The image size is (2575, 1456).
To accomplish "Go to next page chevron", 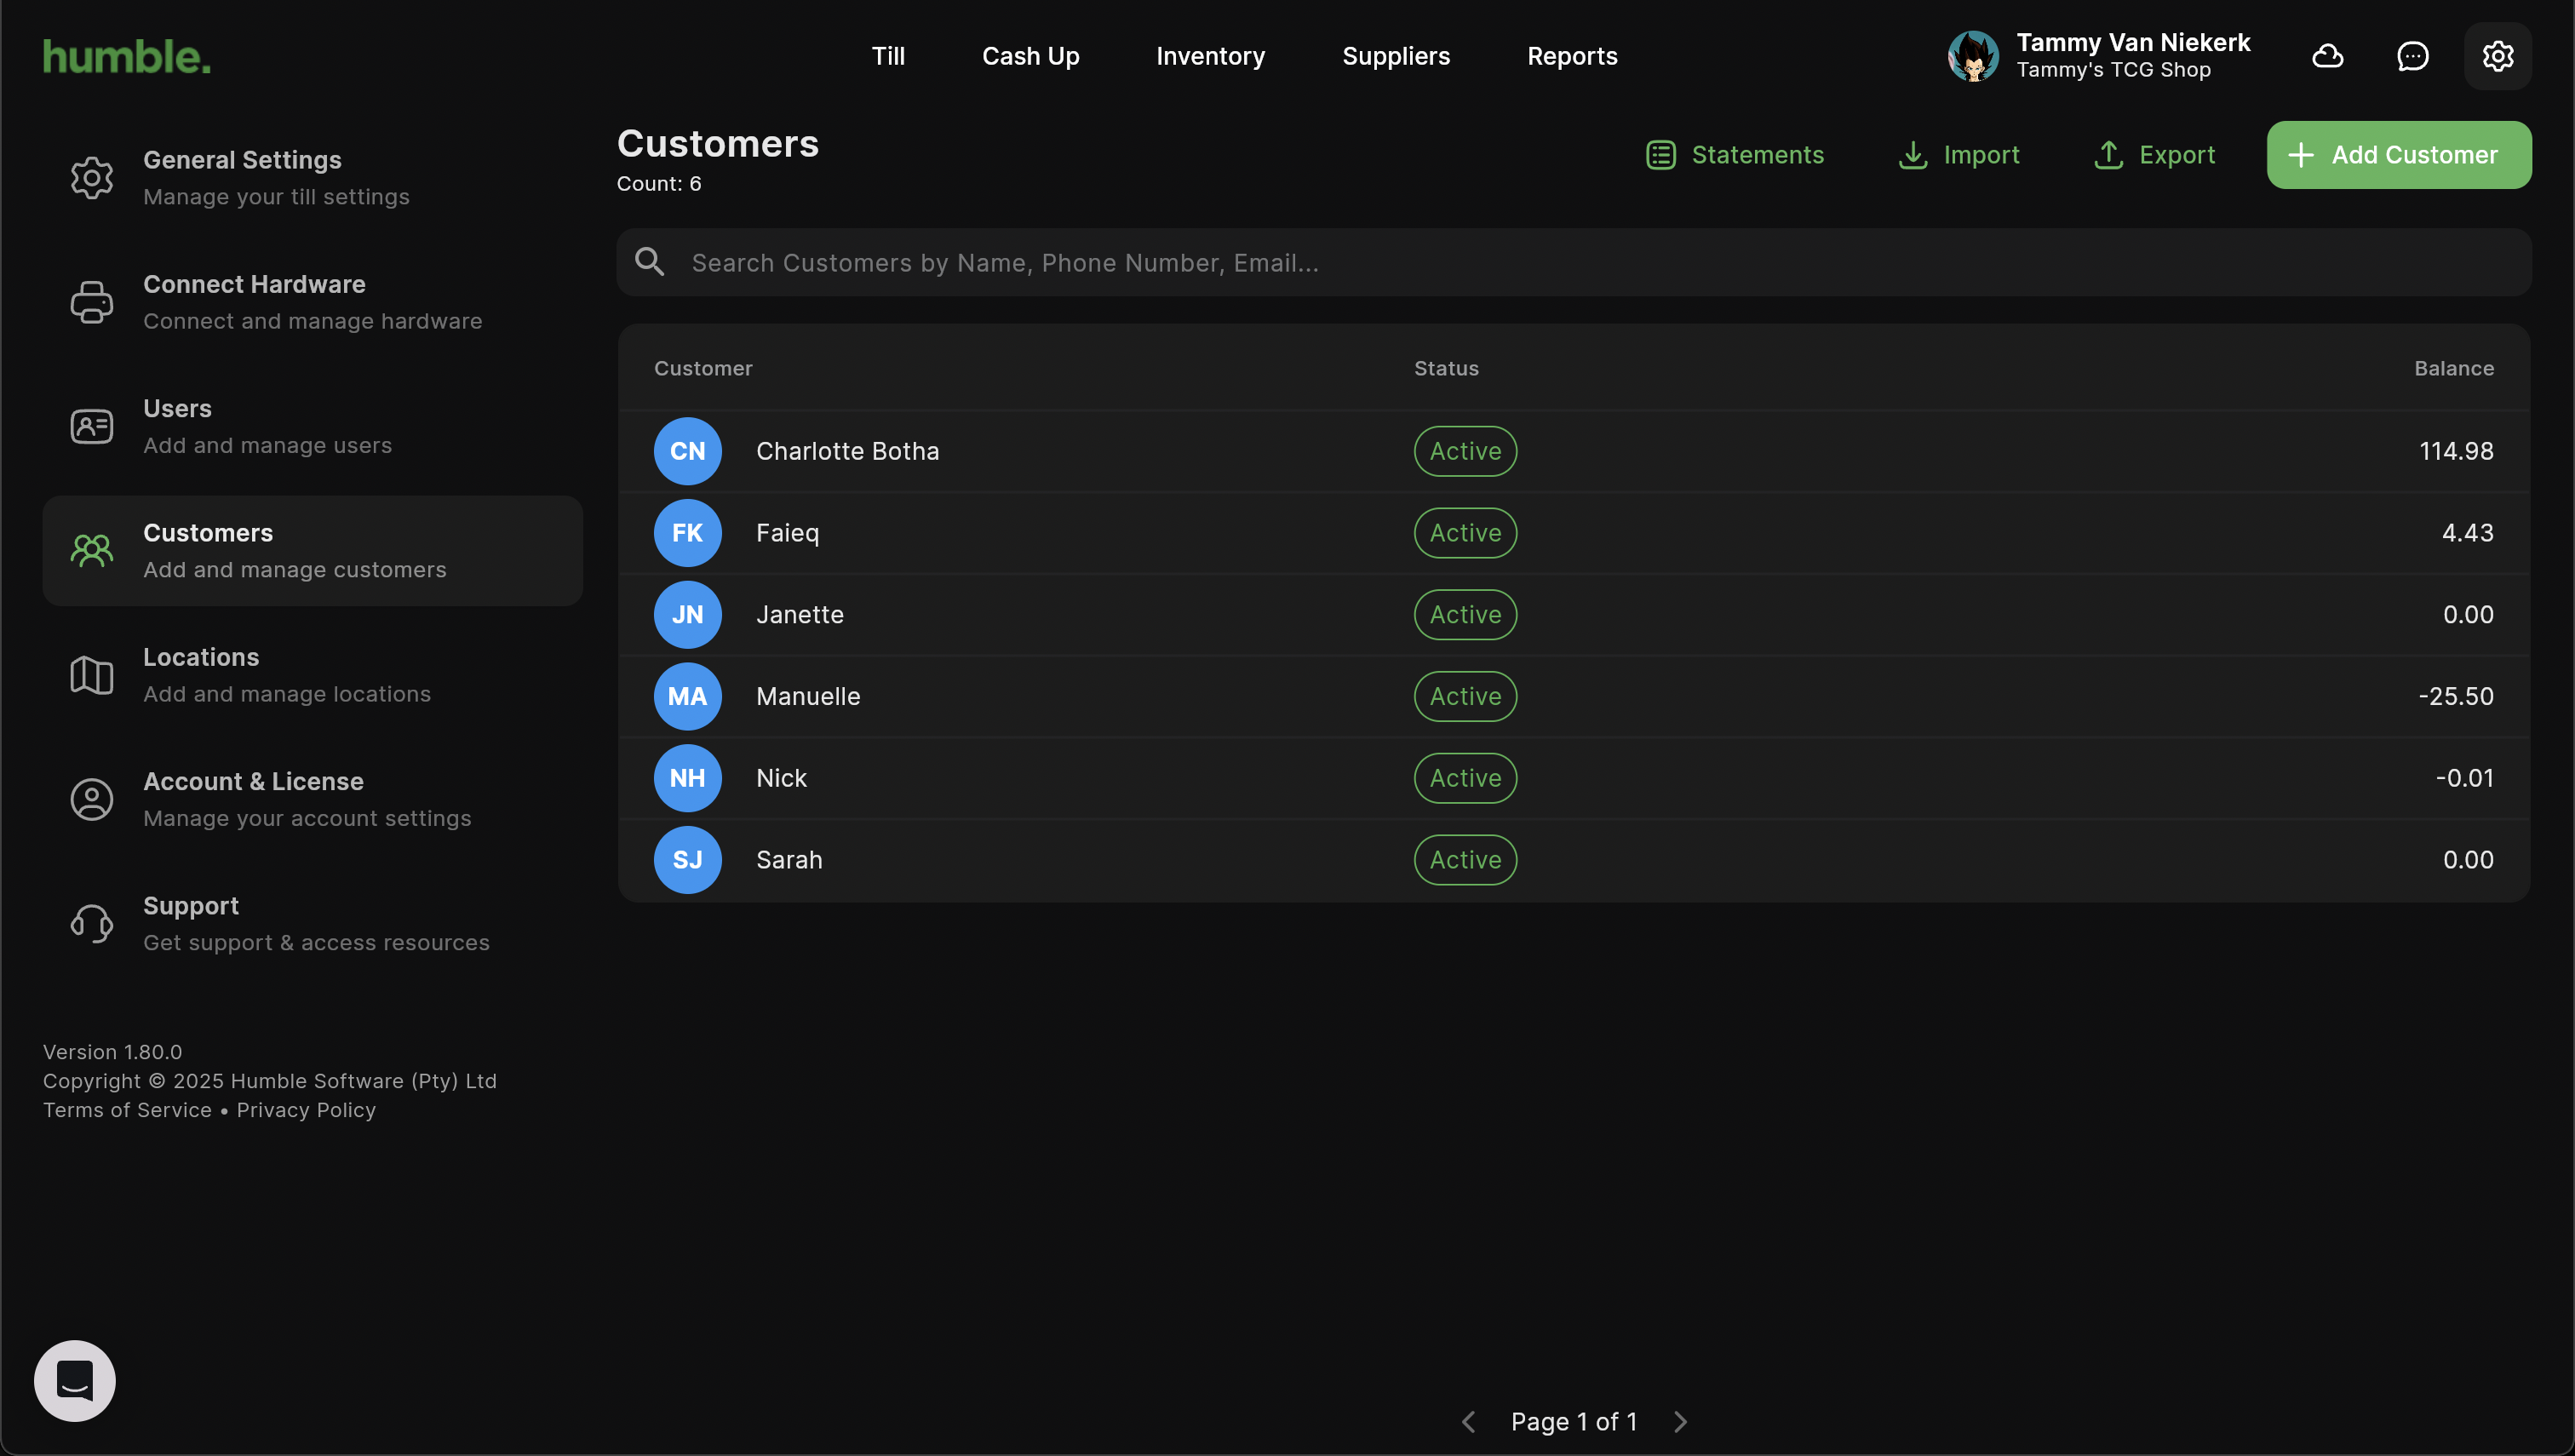I will pyautogui.click(x=1680, y=1421).
